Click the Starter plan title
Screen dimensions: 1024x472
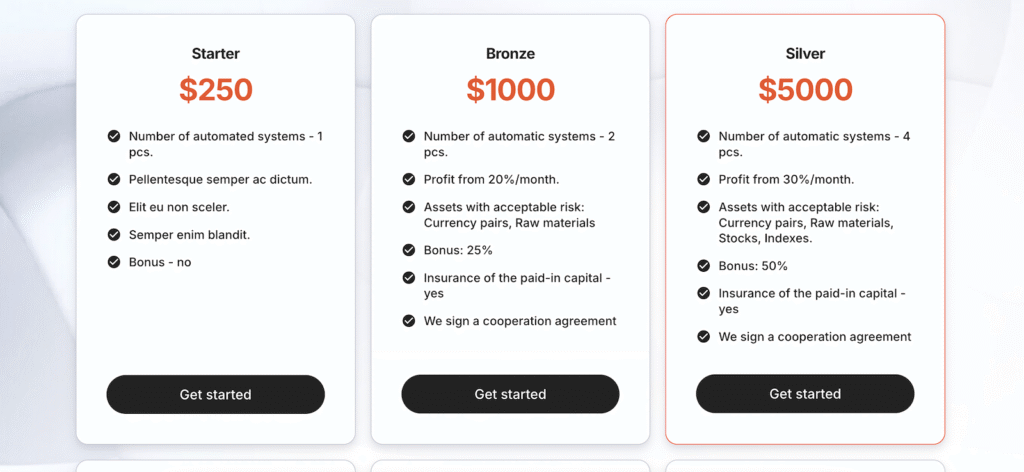click(x=216, y=54)
